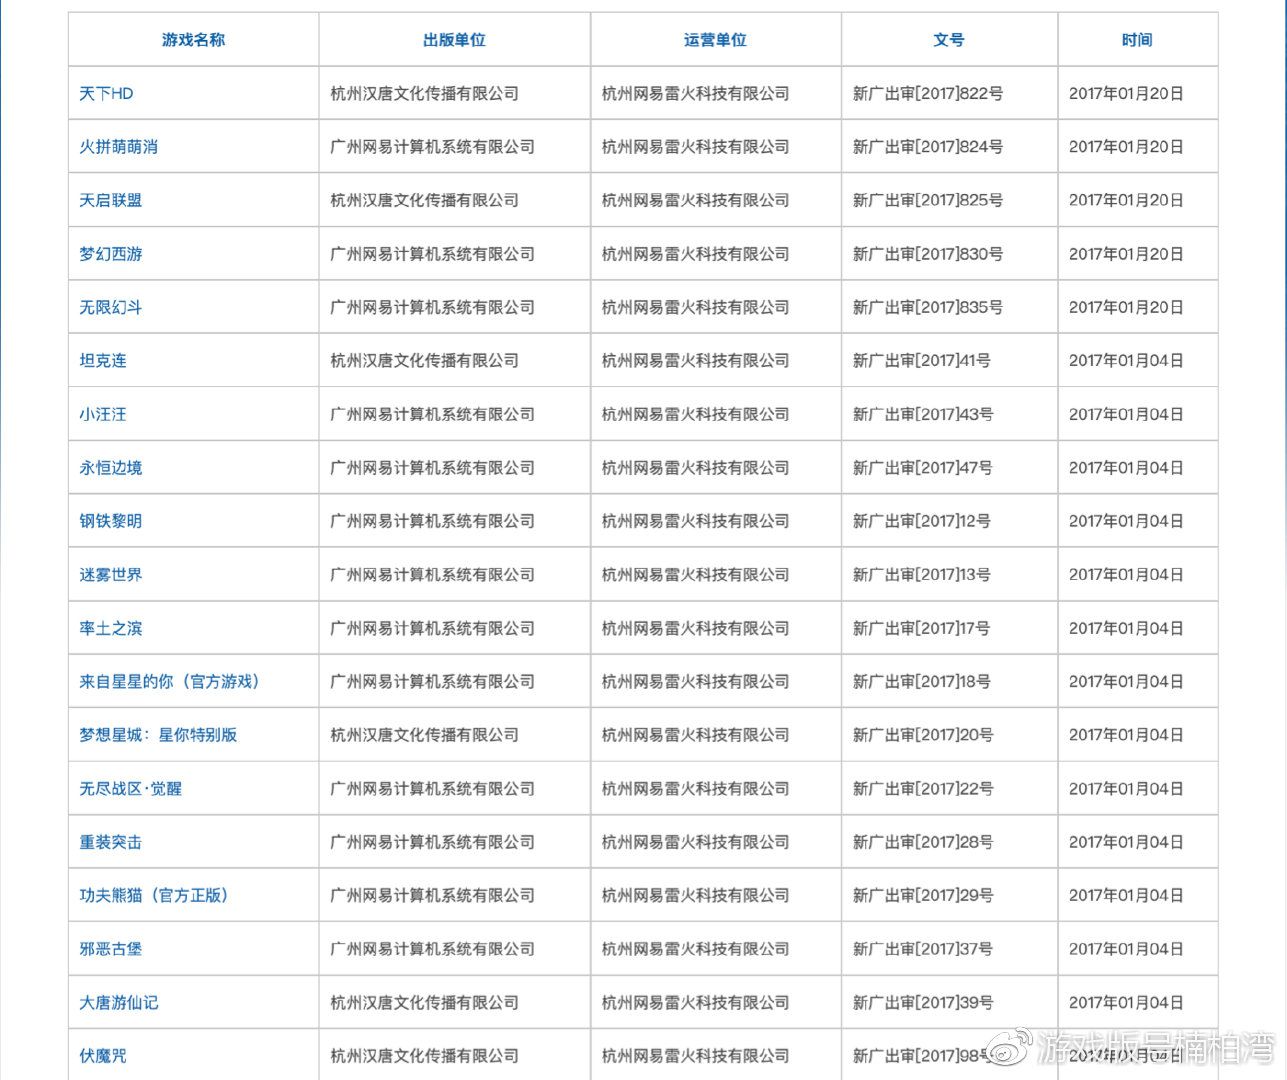This screenshot has width=1287, height=1080.
Task: Open 来自星星的你（官方游戏） link
Action: click(x=171, y=682)
